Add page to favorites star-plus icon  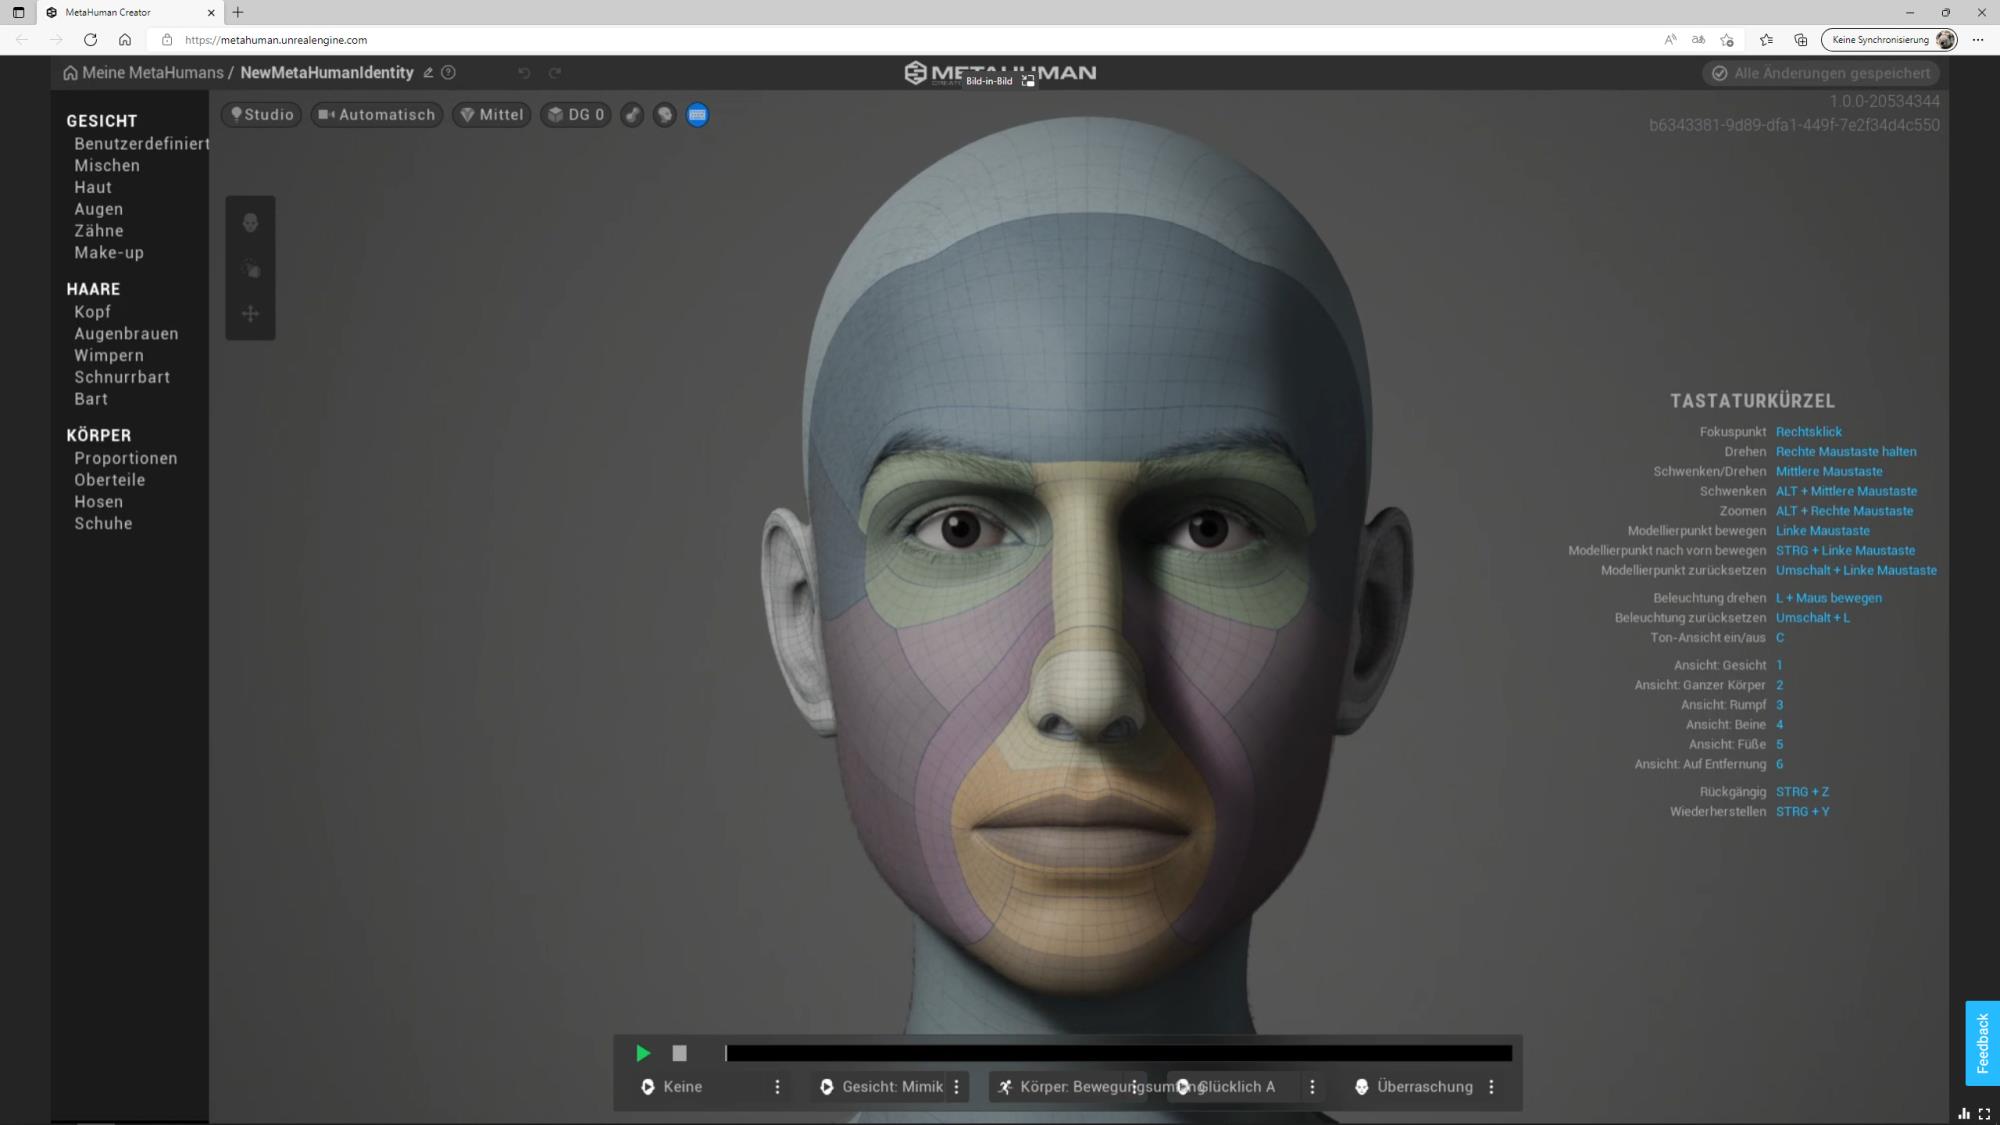click(1727, 40)
